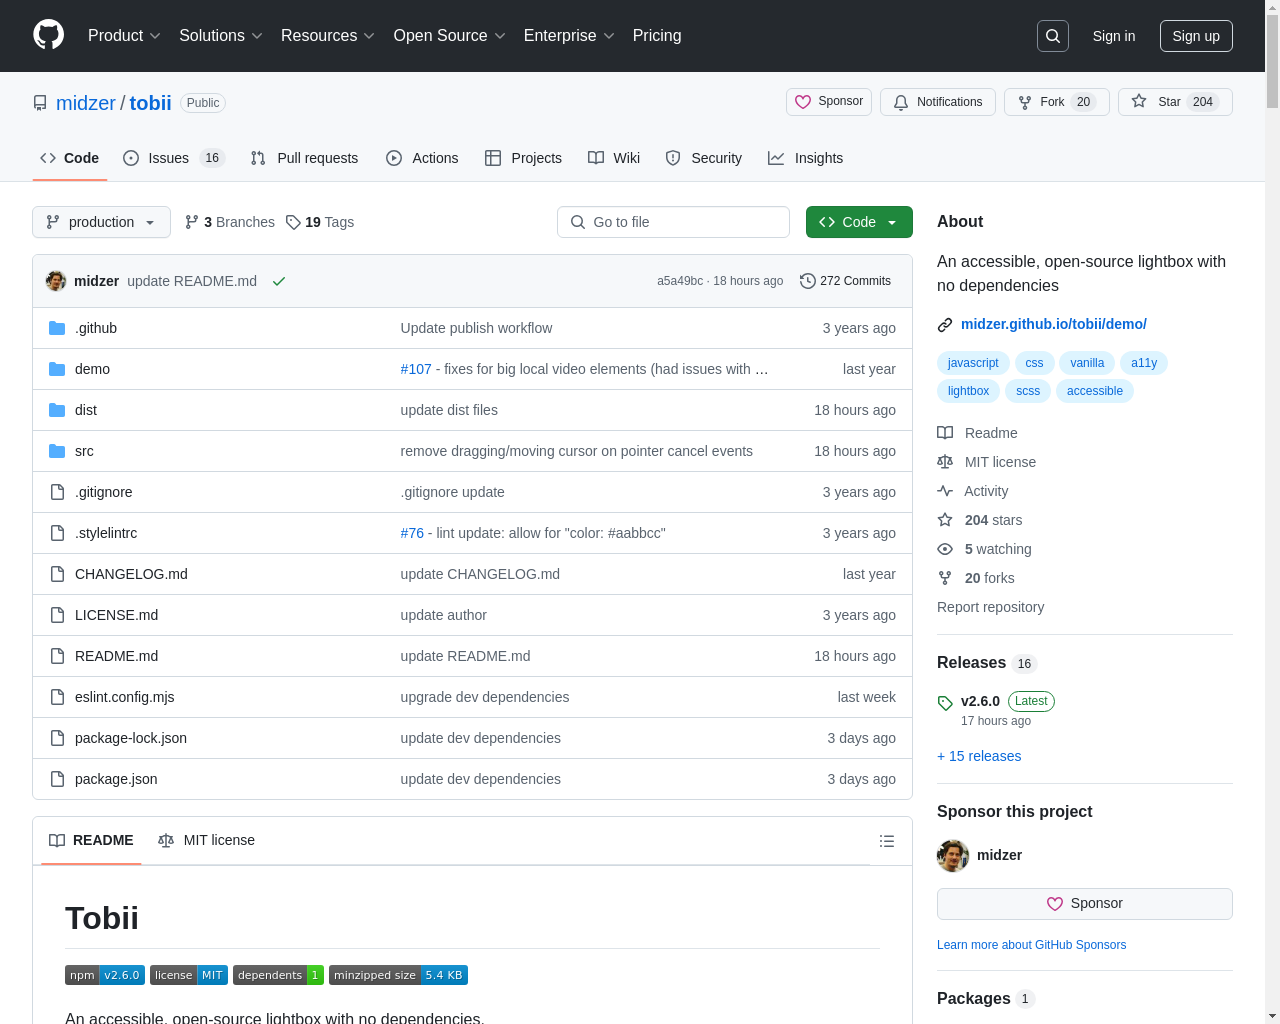View the 272 Commits history
Viewport: 1280px width, 1024px height.
845,281
